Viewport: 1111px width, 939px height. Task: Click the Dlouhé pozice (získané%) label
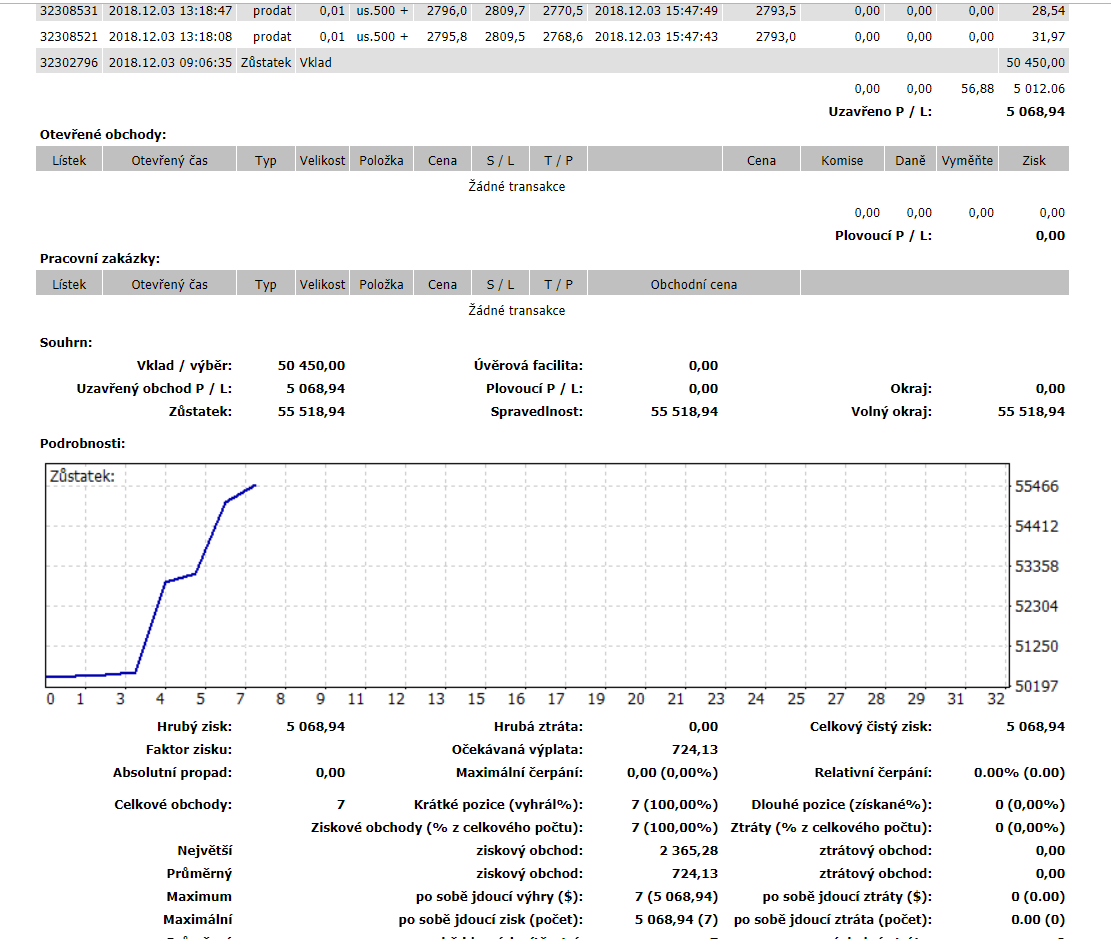(842, 804)
